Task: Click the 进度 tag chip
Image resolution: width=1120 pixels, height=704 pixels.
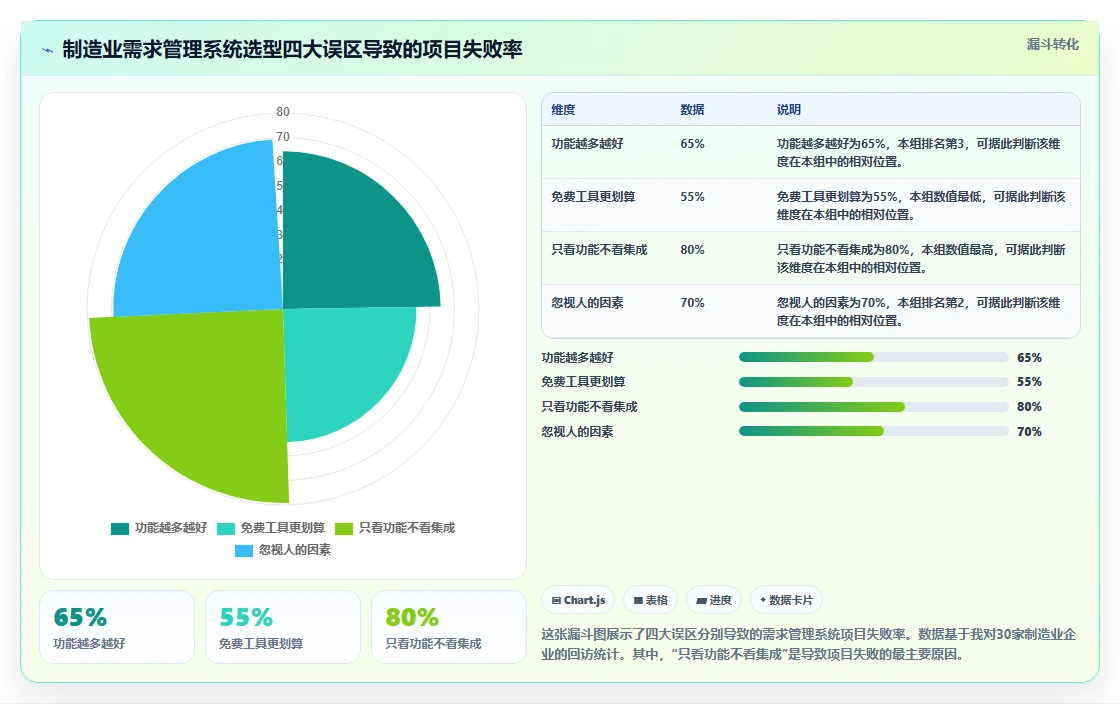Action: click(714, 600)
